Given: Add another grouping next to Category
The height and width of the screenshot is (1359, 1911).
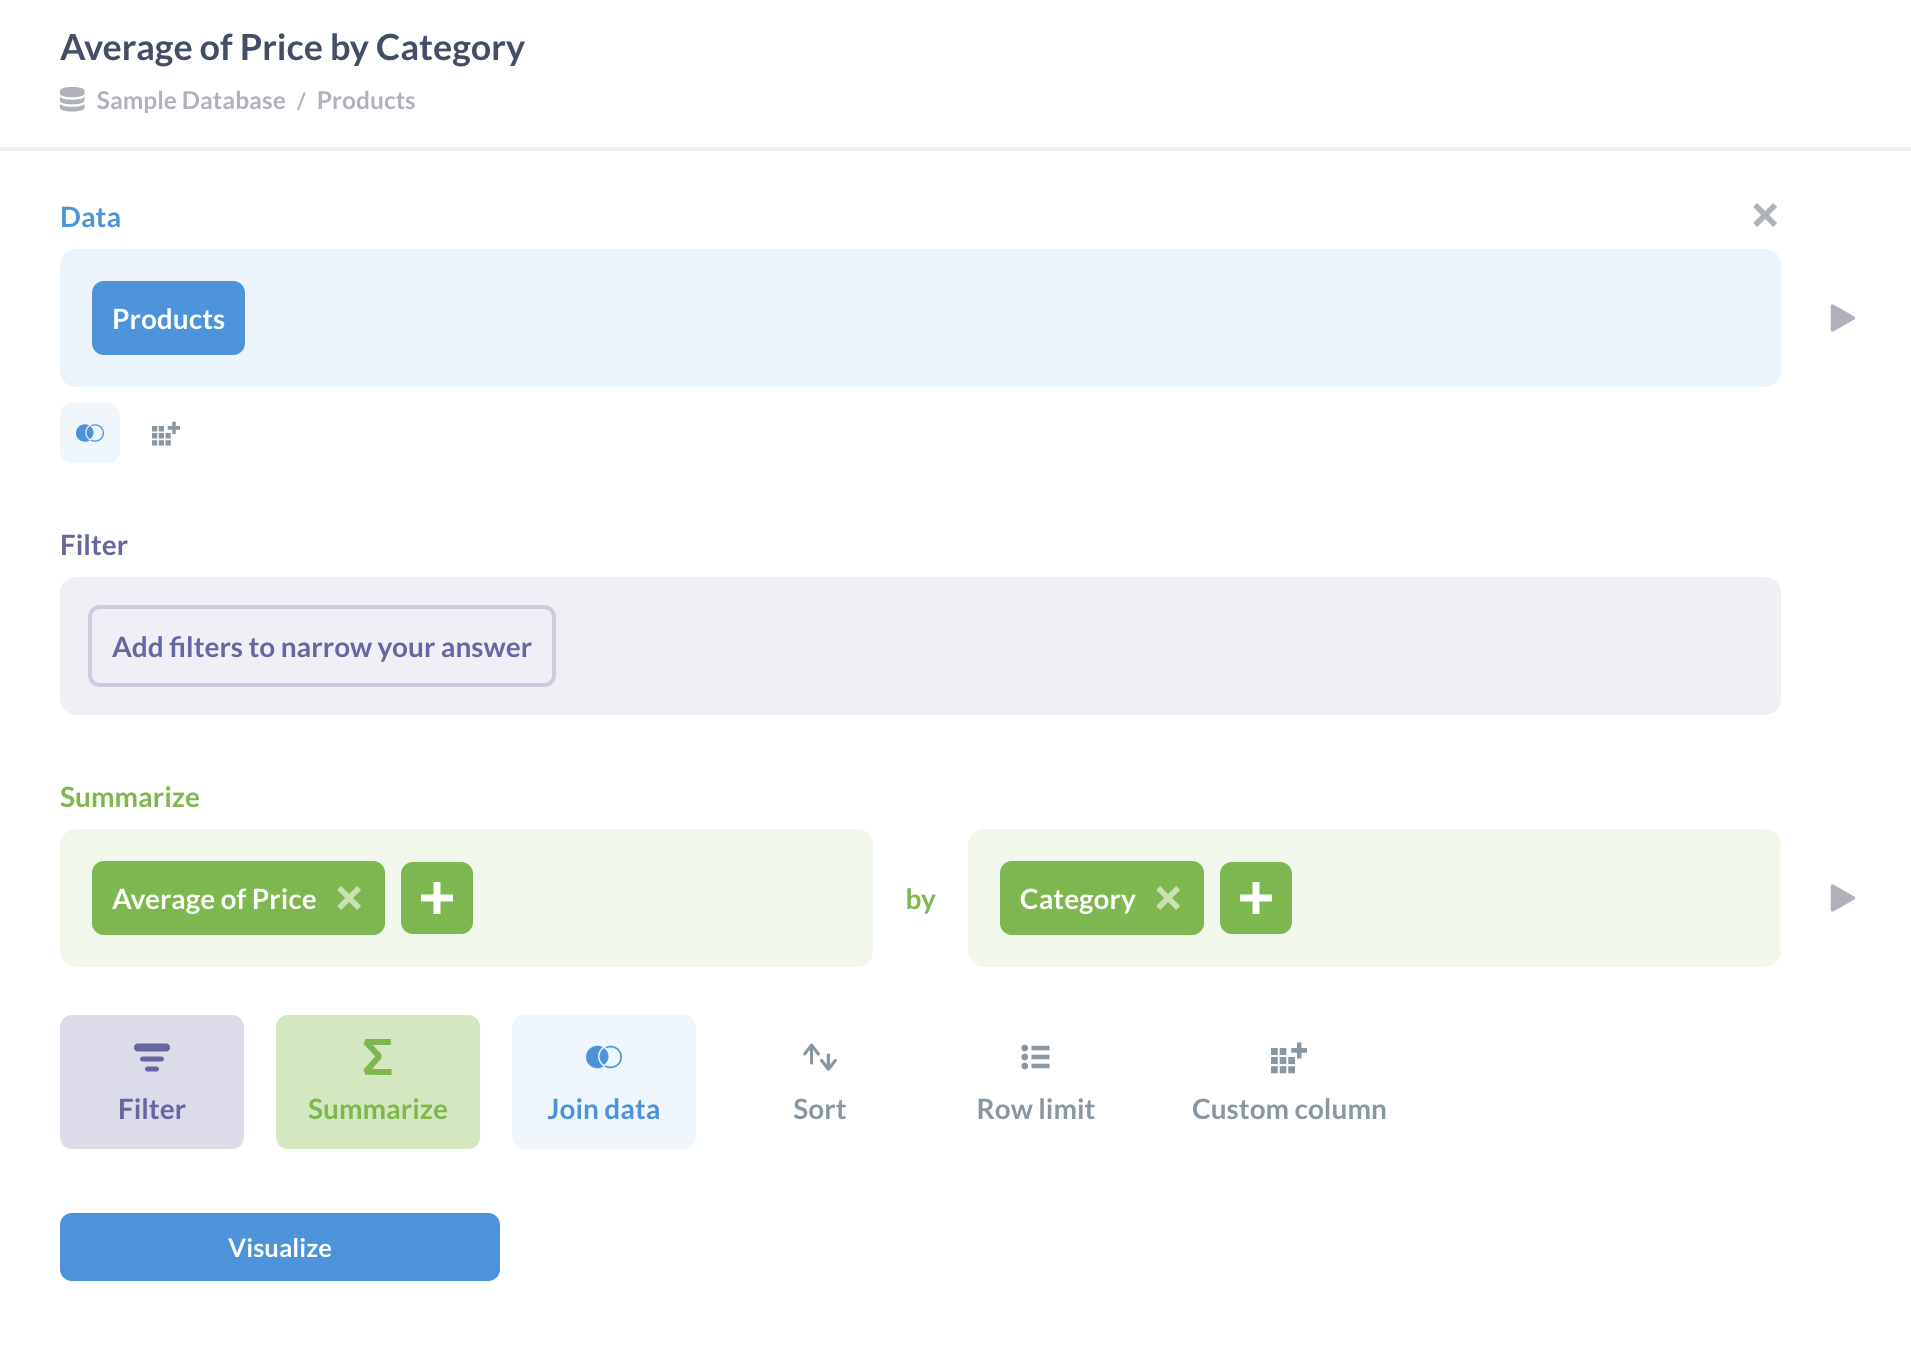Looking at the screenshot, I should click(1256, 898).
